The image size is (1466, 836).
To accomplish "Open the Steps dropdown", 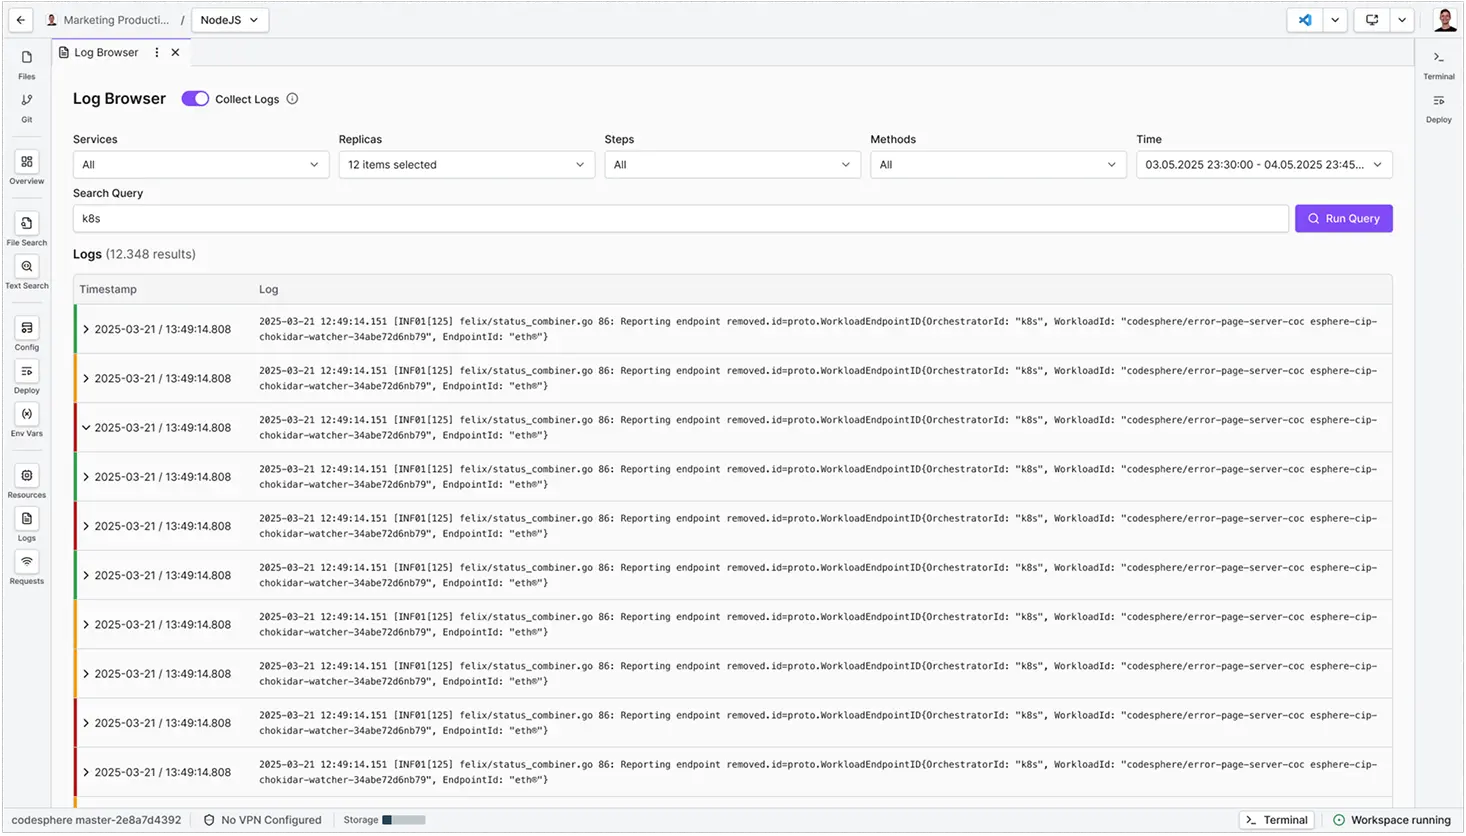I will (x=732, y=165).
